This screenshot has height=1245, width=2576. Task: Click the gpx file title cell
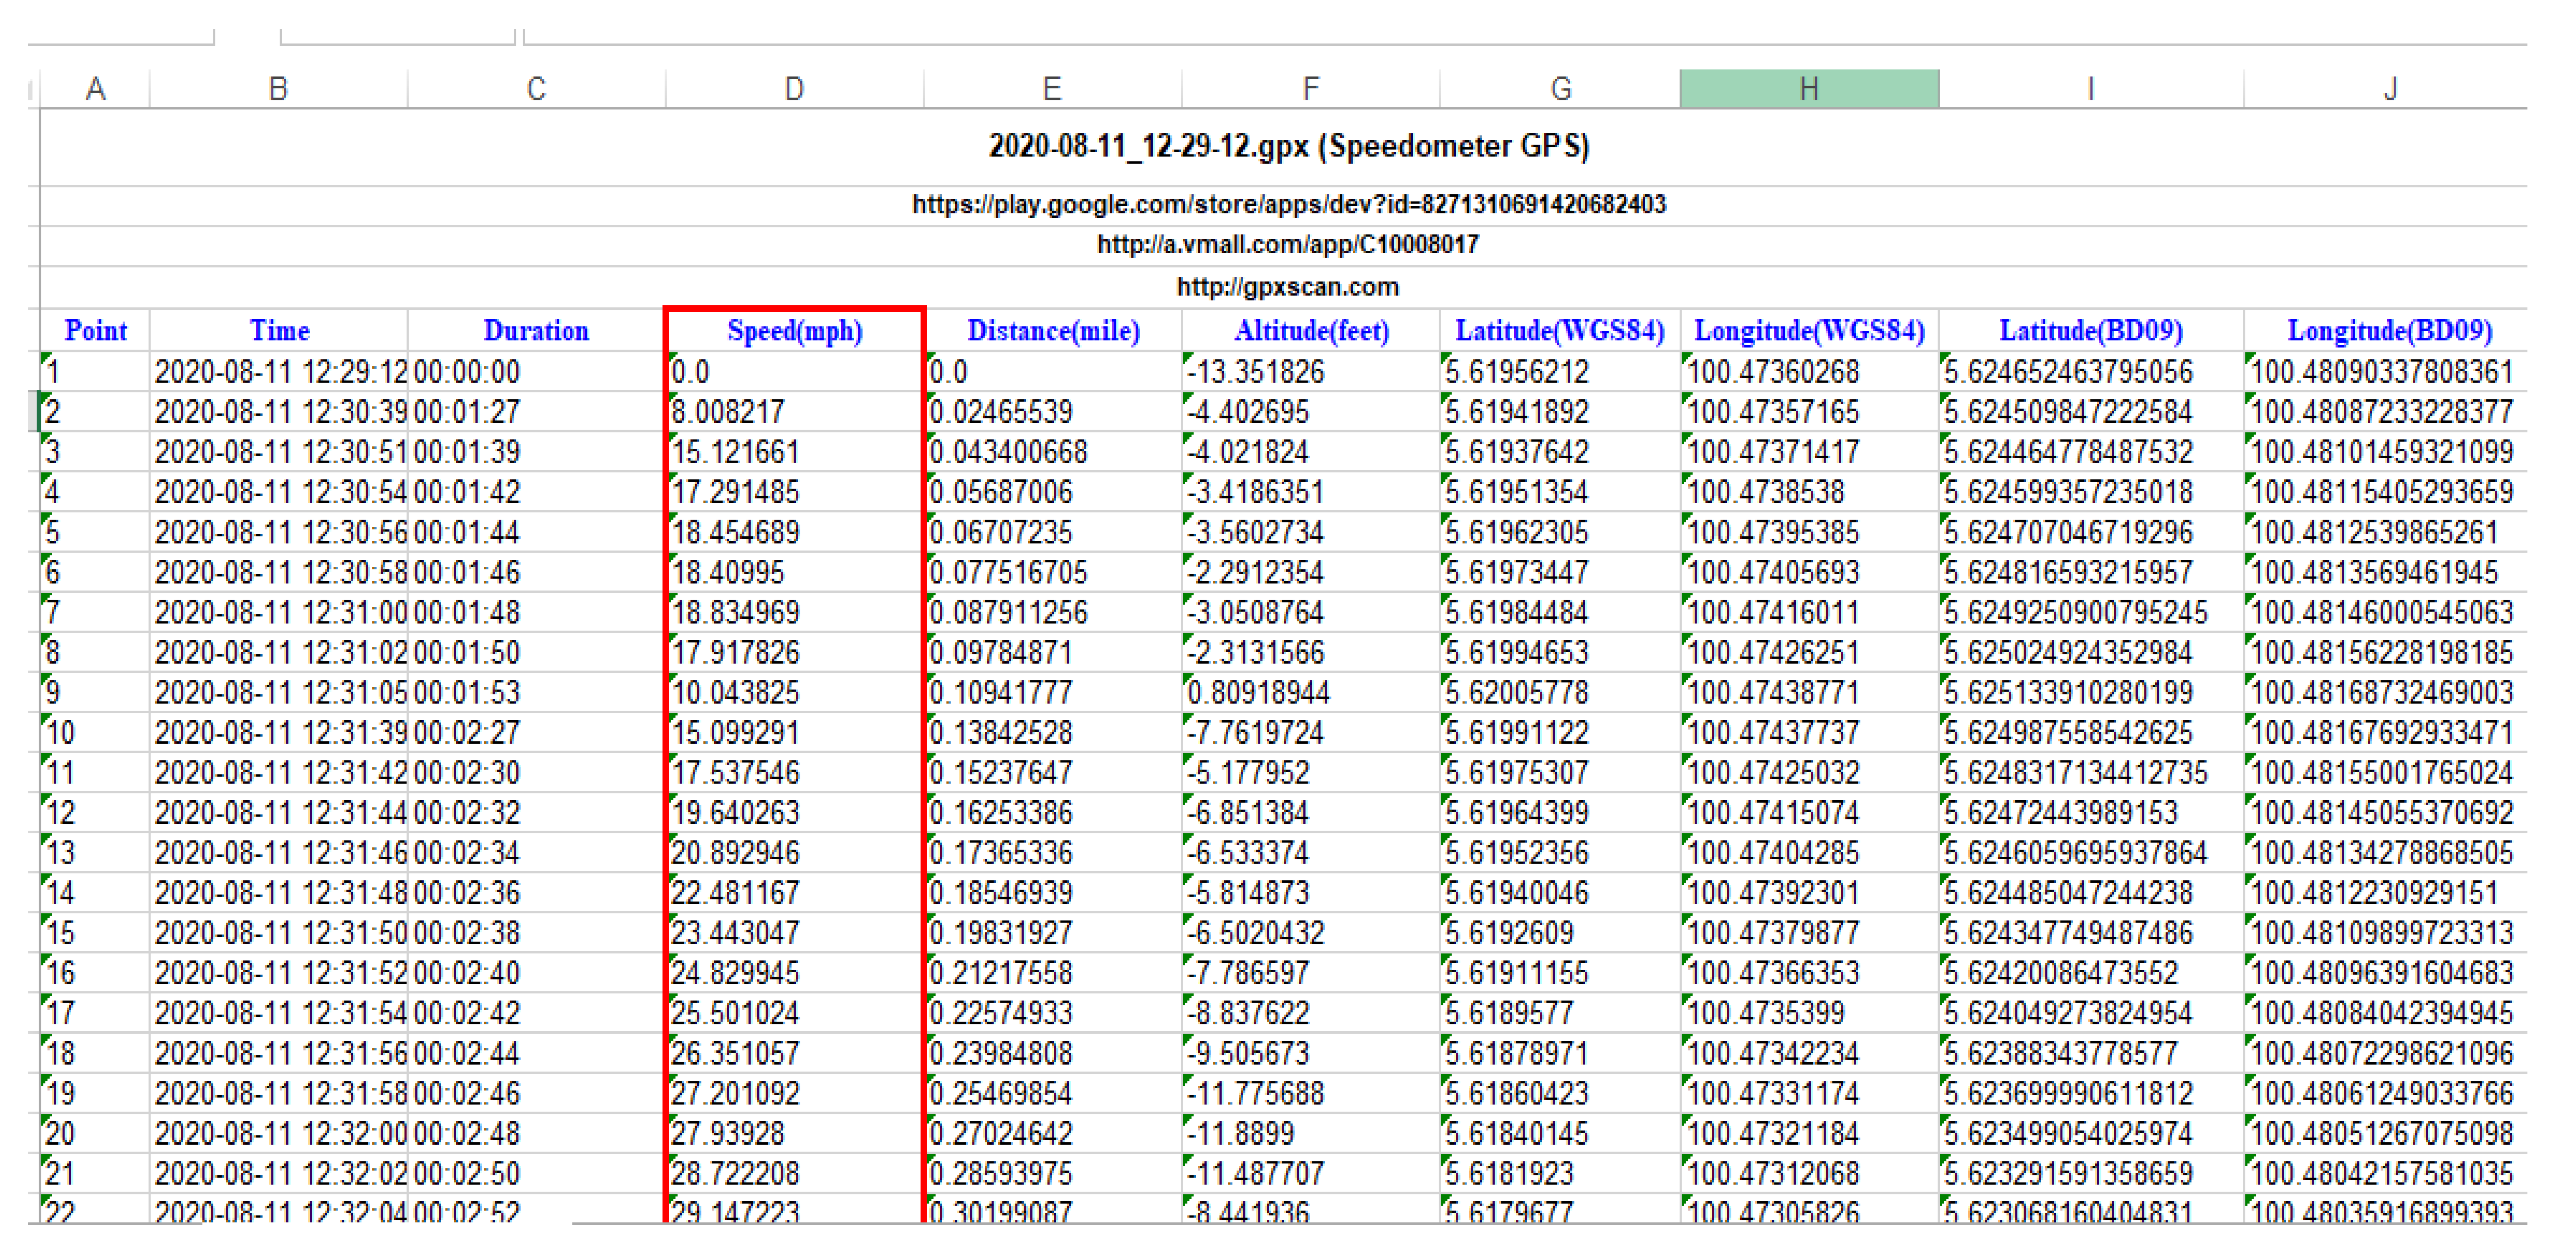[1288, 147]
